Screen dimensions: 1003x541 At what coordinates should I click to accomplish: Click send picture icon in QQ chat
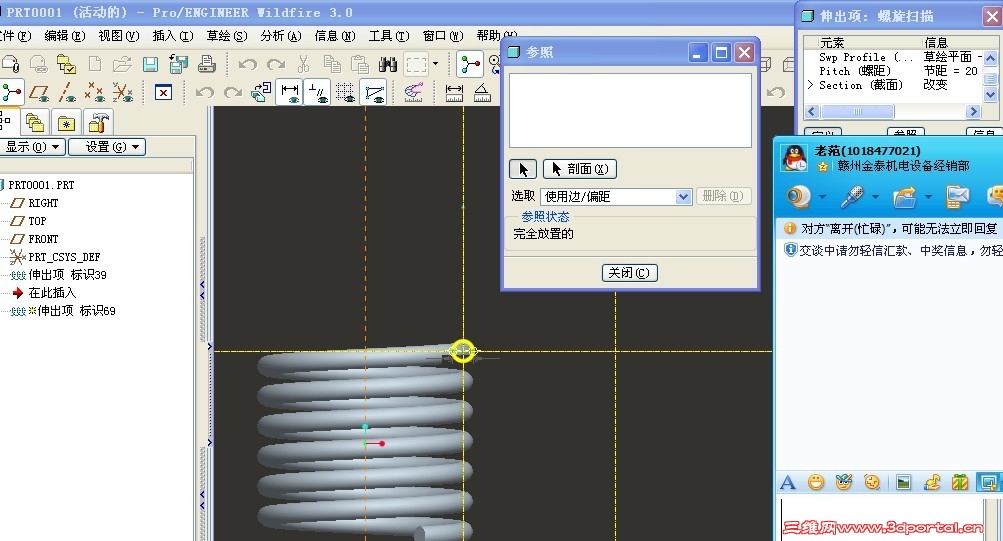(903, 482)
